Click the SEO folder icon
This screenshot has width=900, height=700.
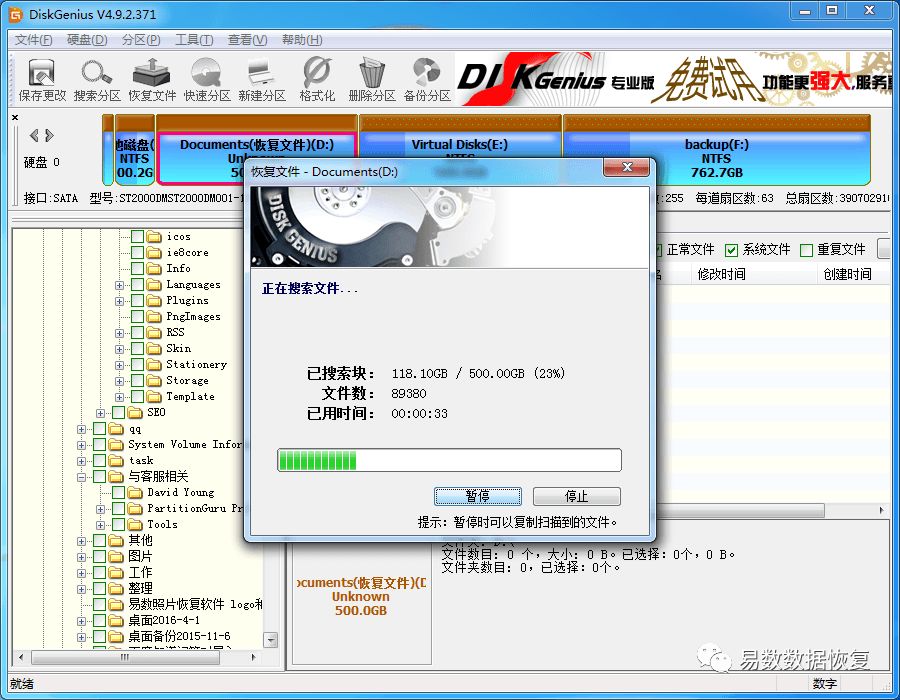coord(135,413)
